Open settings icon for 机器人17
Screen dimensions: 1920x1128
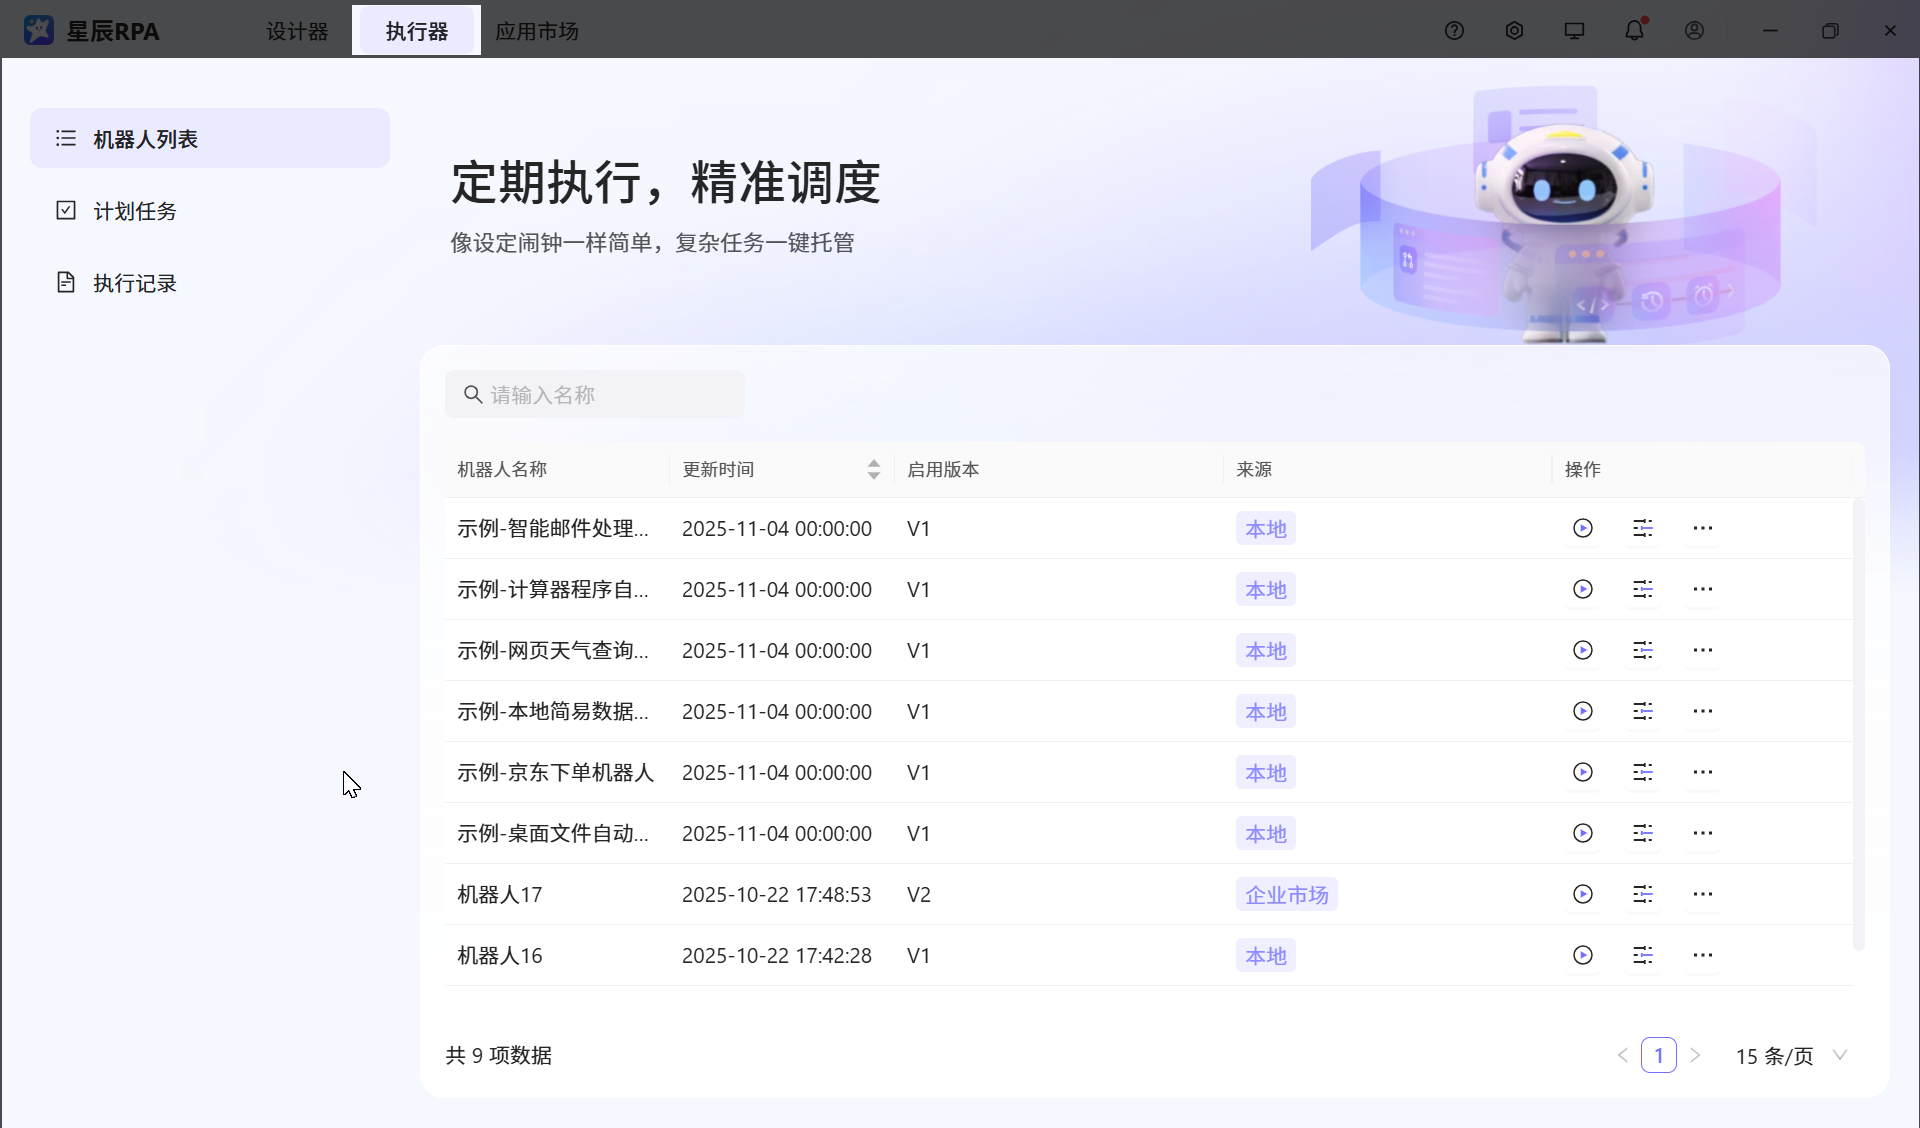[1642, 894]
